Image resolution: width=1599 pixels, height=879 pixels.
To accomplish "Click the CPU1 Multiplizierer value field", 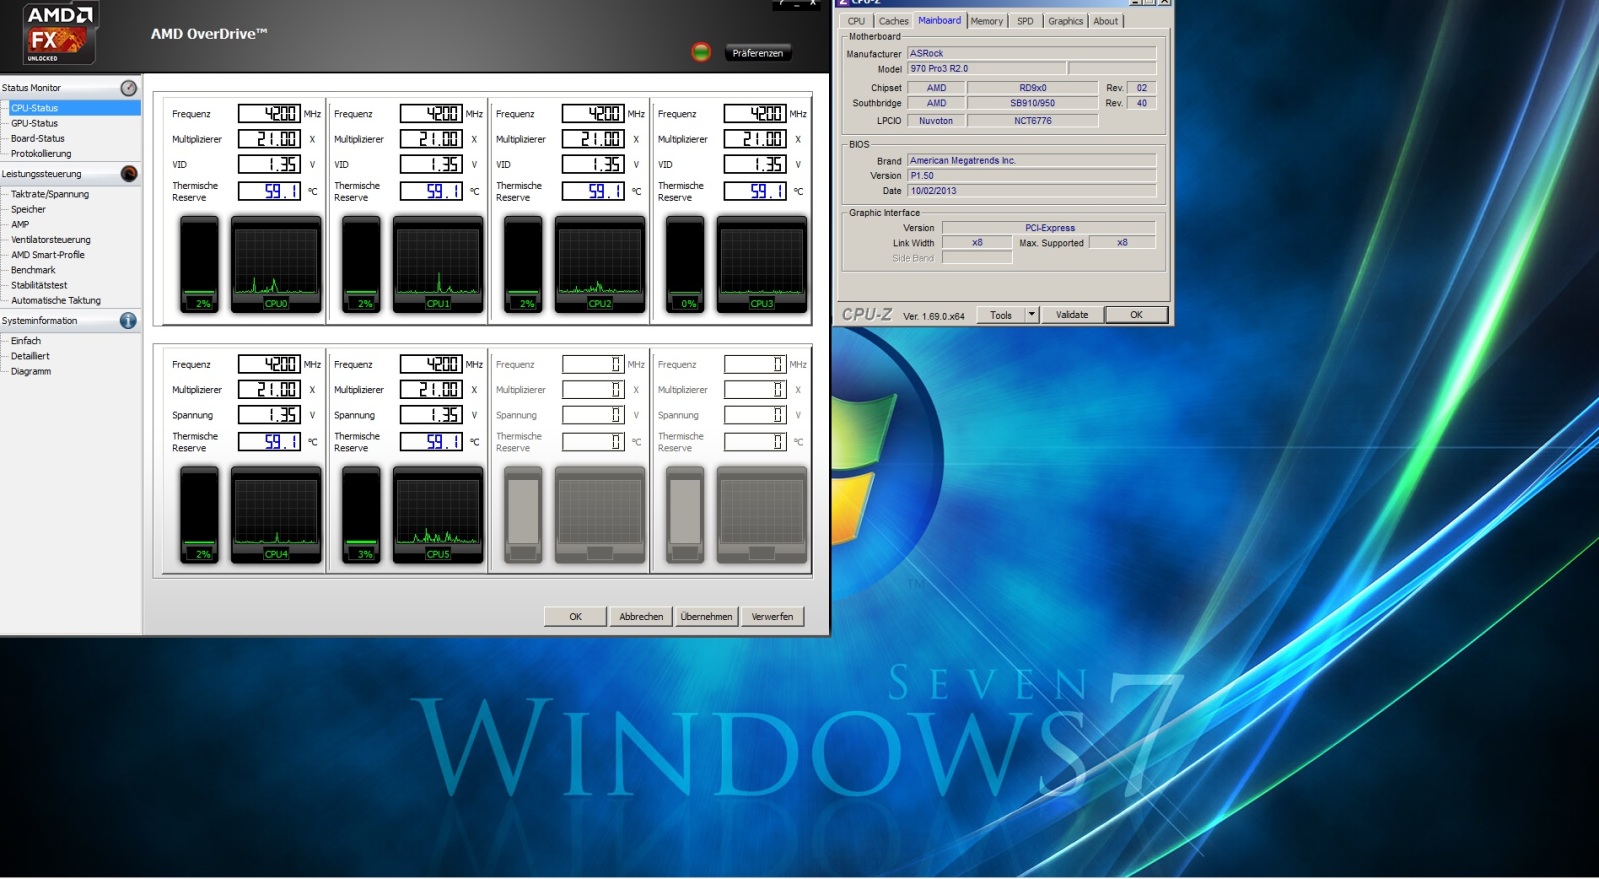I will (431, 139).
